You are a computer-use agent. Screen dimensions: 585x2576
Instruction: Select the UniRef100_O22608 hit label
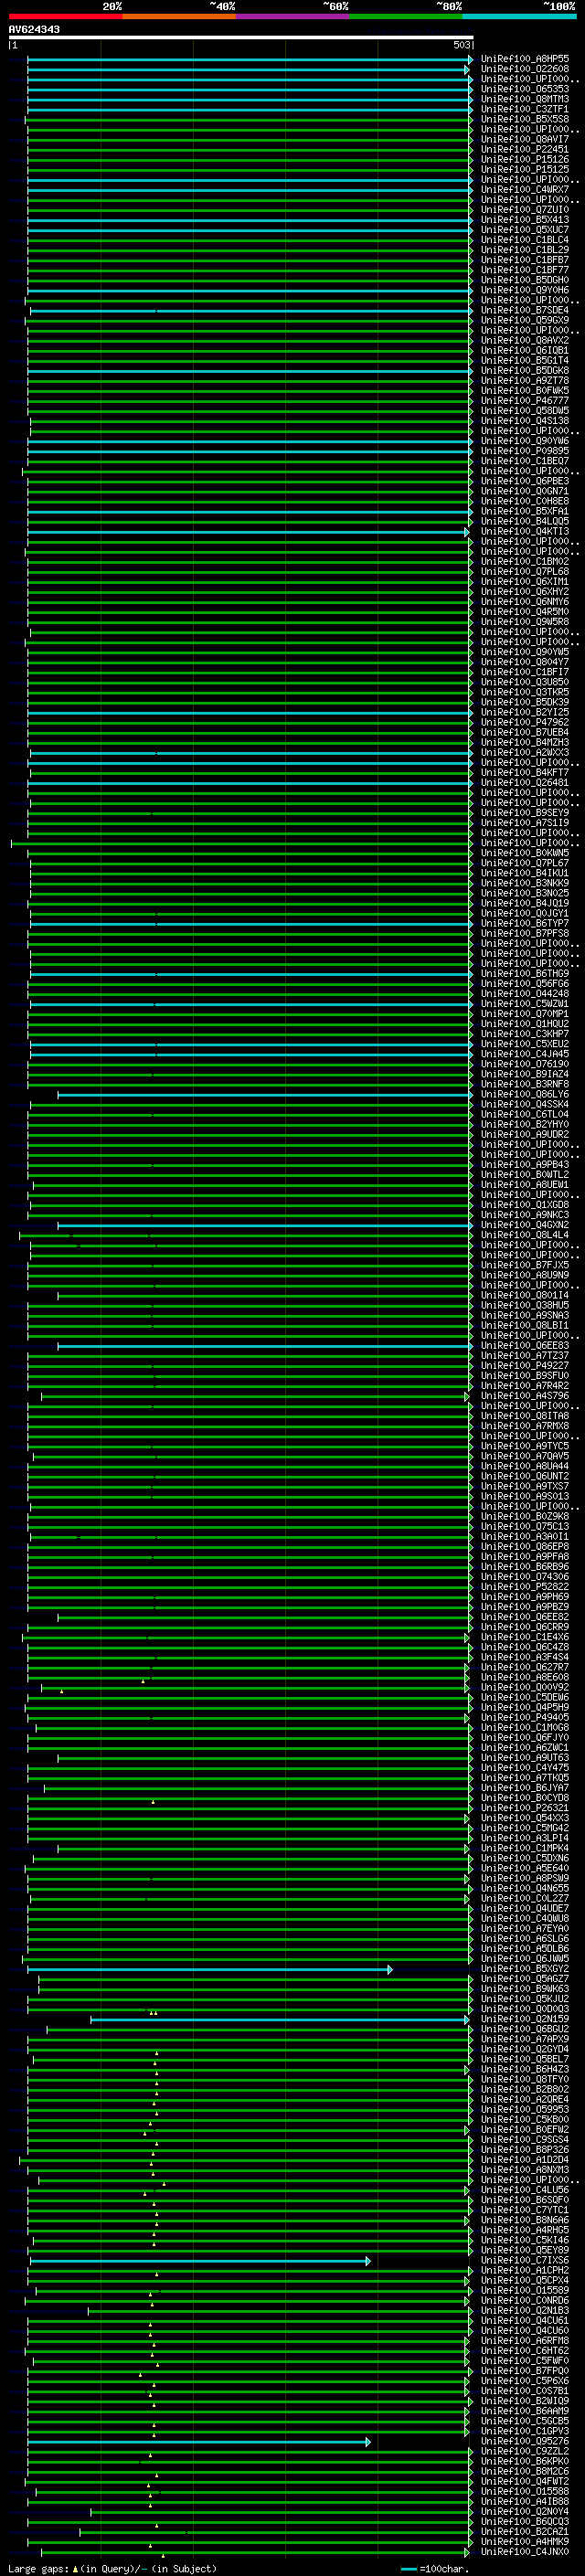[525, 69]
